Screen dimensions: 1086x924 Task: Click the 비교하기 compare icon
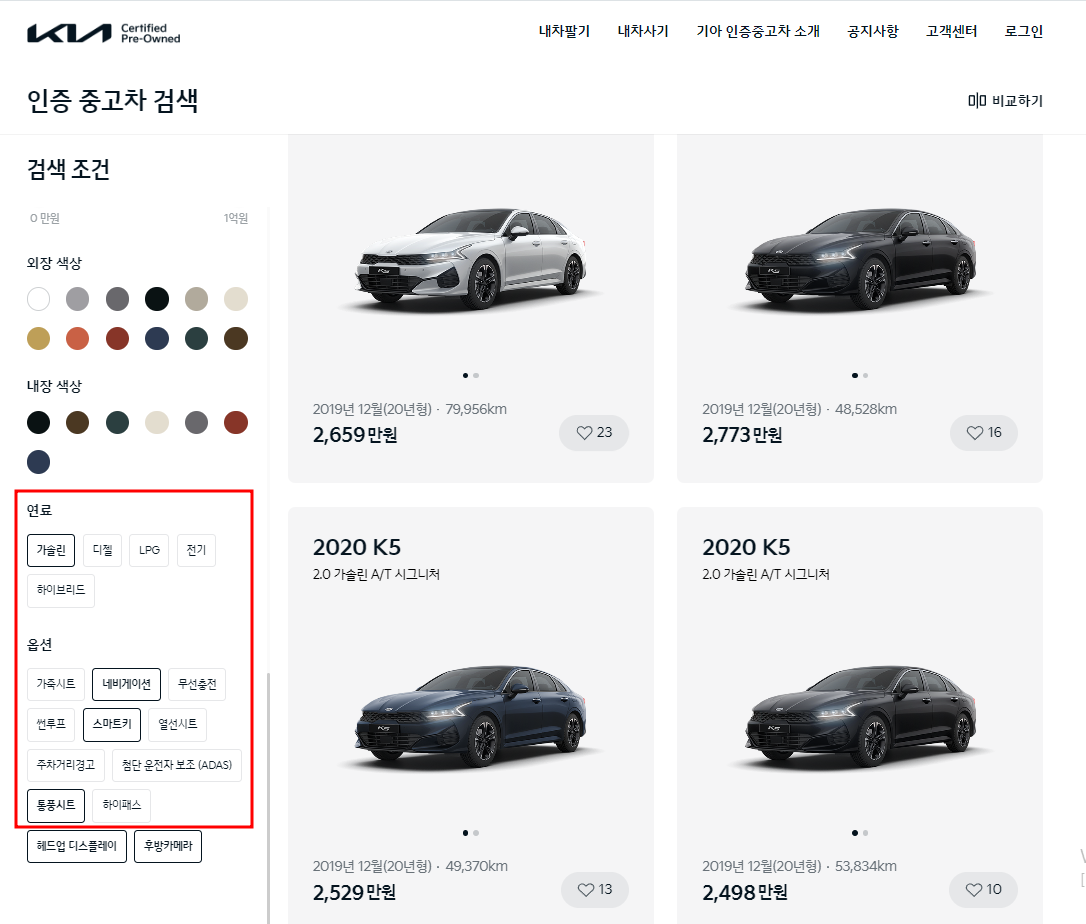tap(977, 101)
